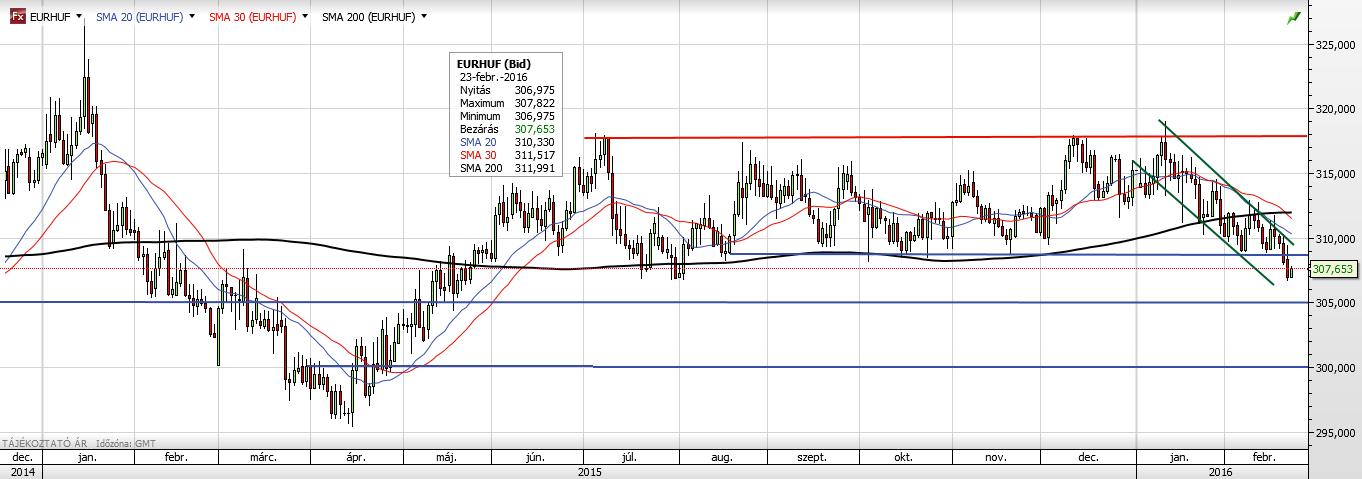
Task: Click the máj. month label on the time axis
Action: [446, 457]
